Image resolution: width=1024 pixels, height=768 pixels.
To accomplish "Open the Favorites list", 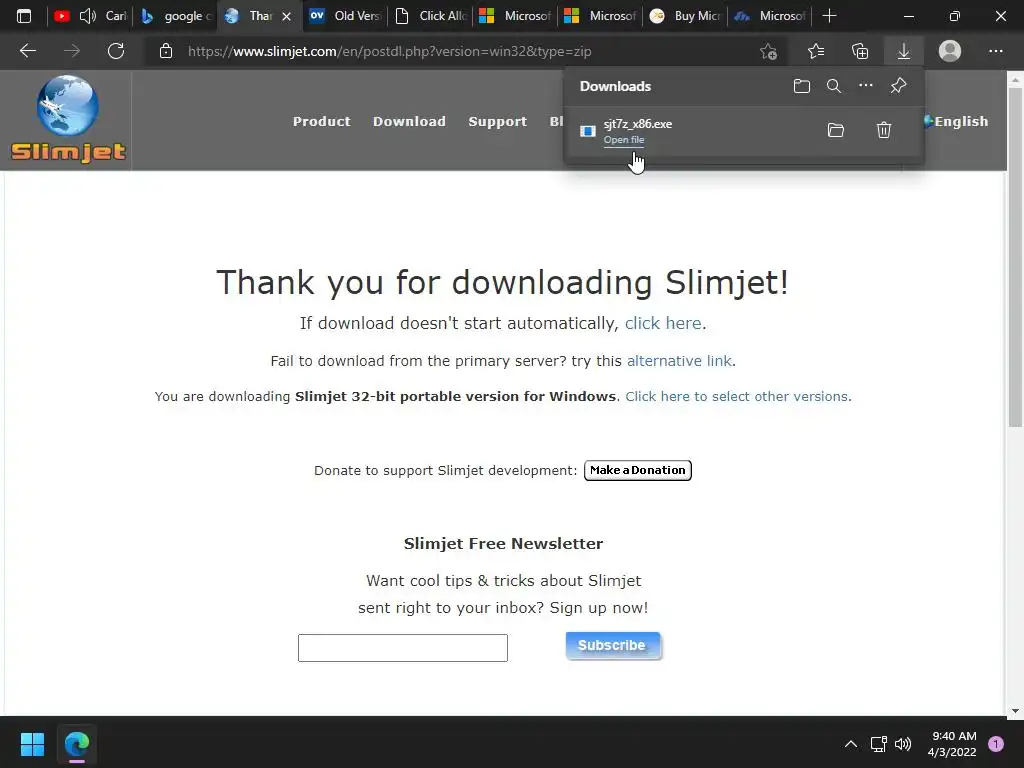I will coord(816,51).
